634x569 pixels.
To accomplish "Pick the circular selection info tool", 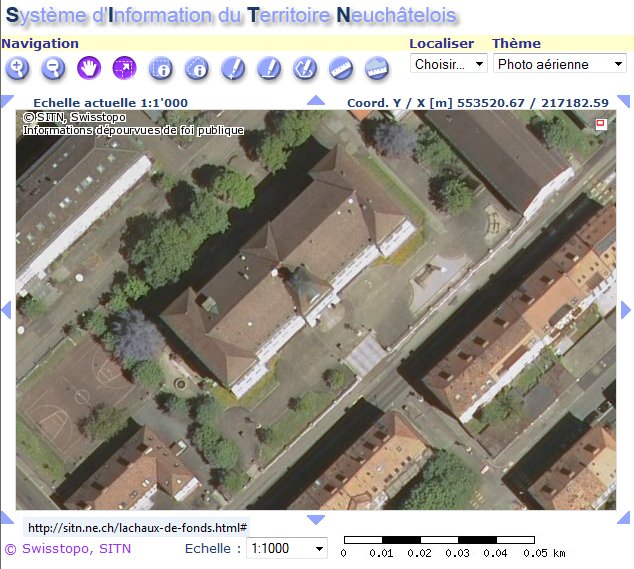I will coord(197,68).
